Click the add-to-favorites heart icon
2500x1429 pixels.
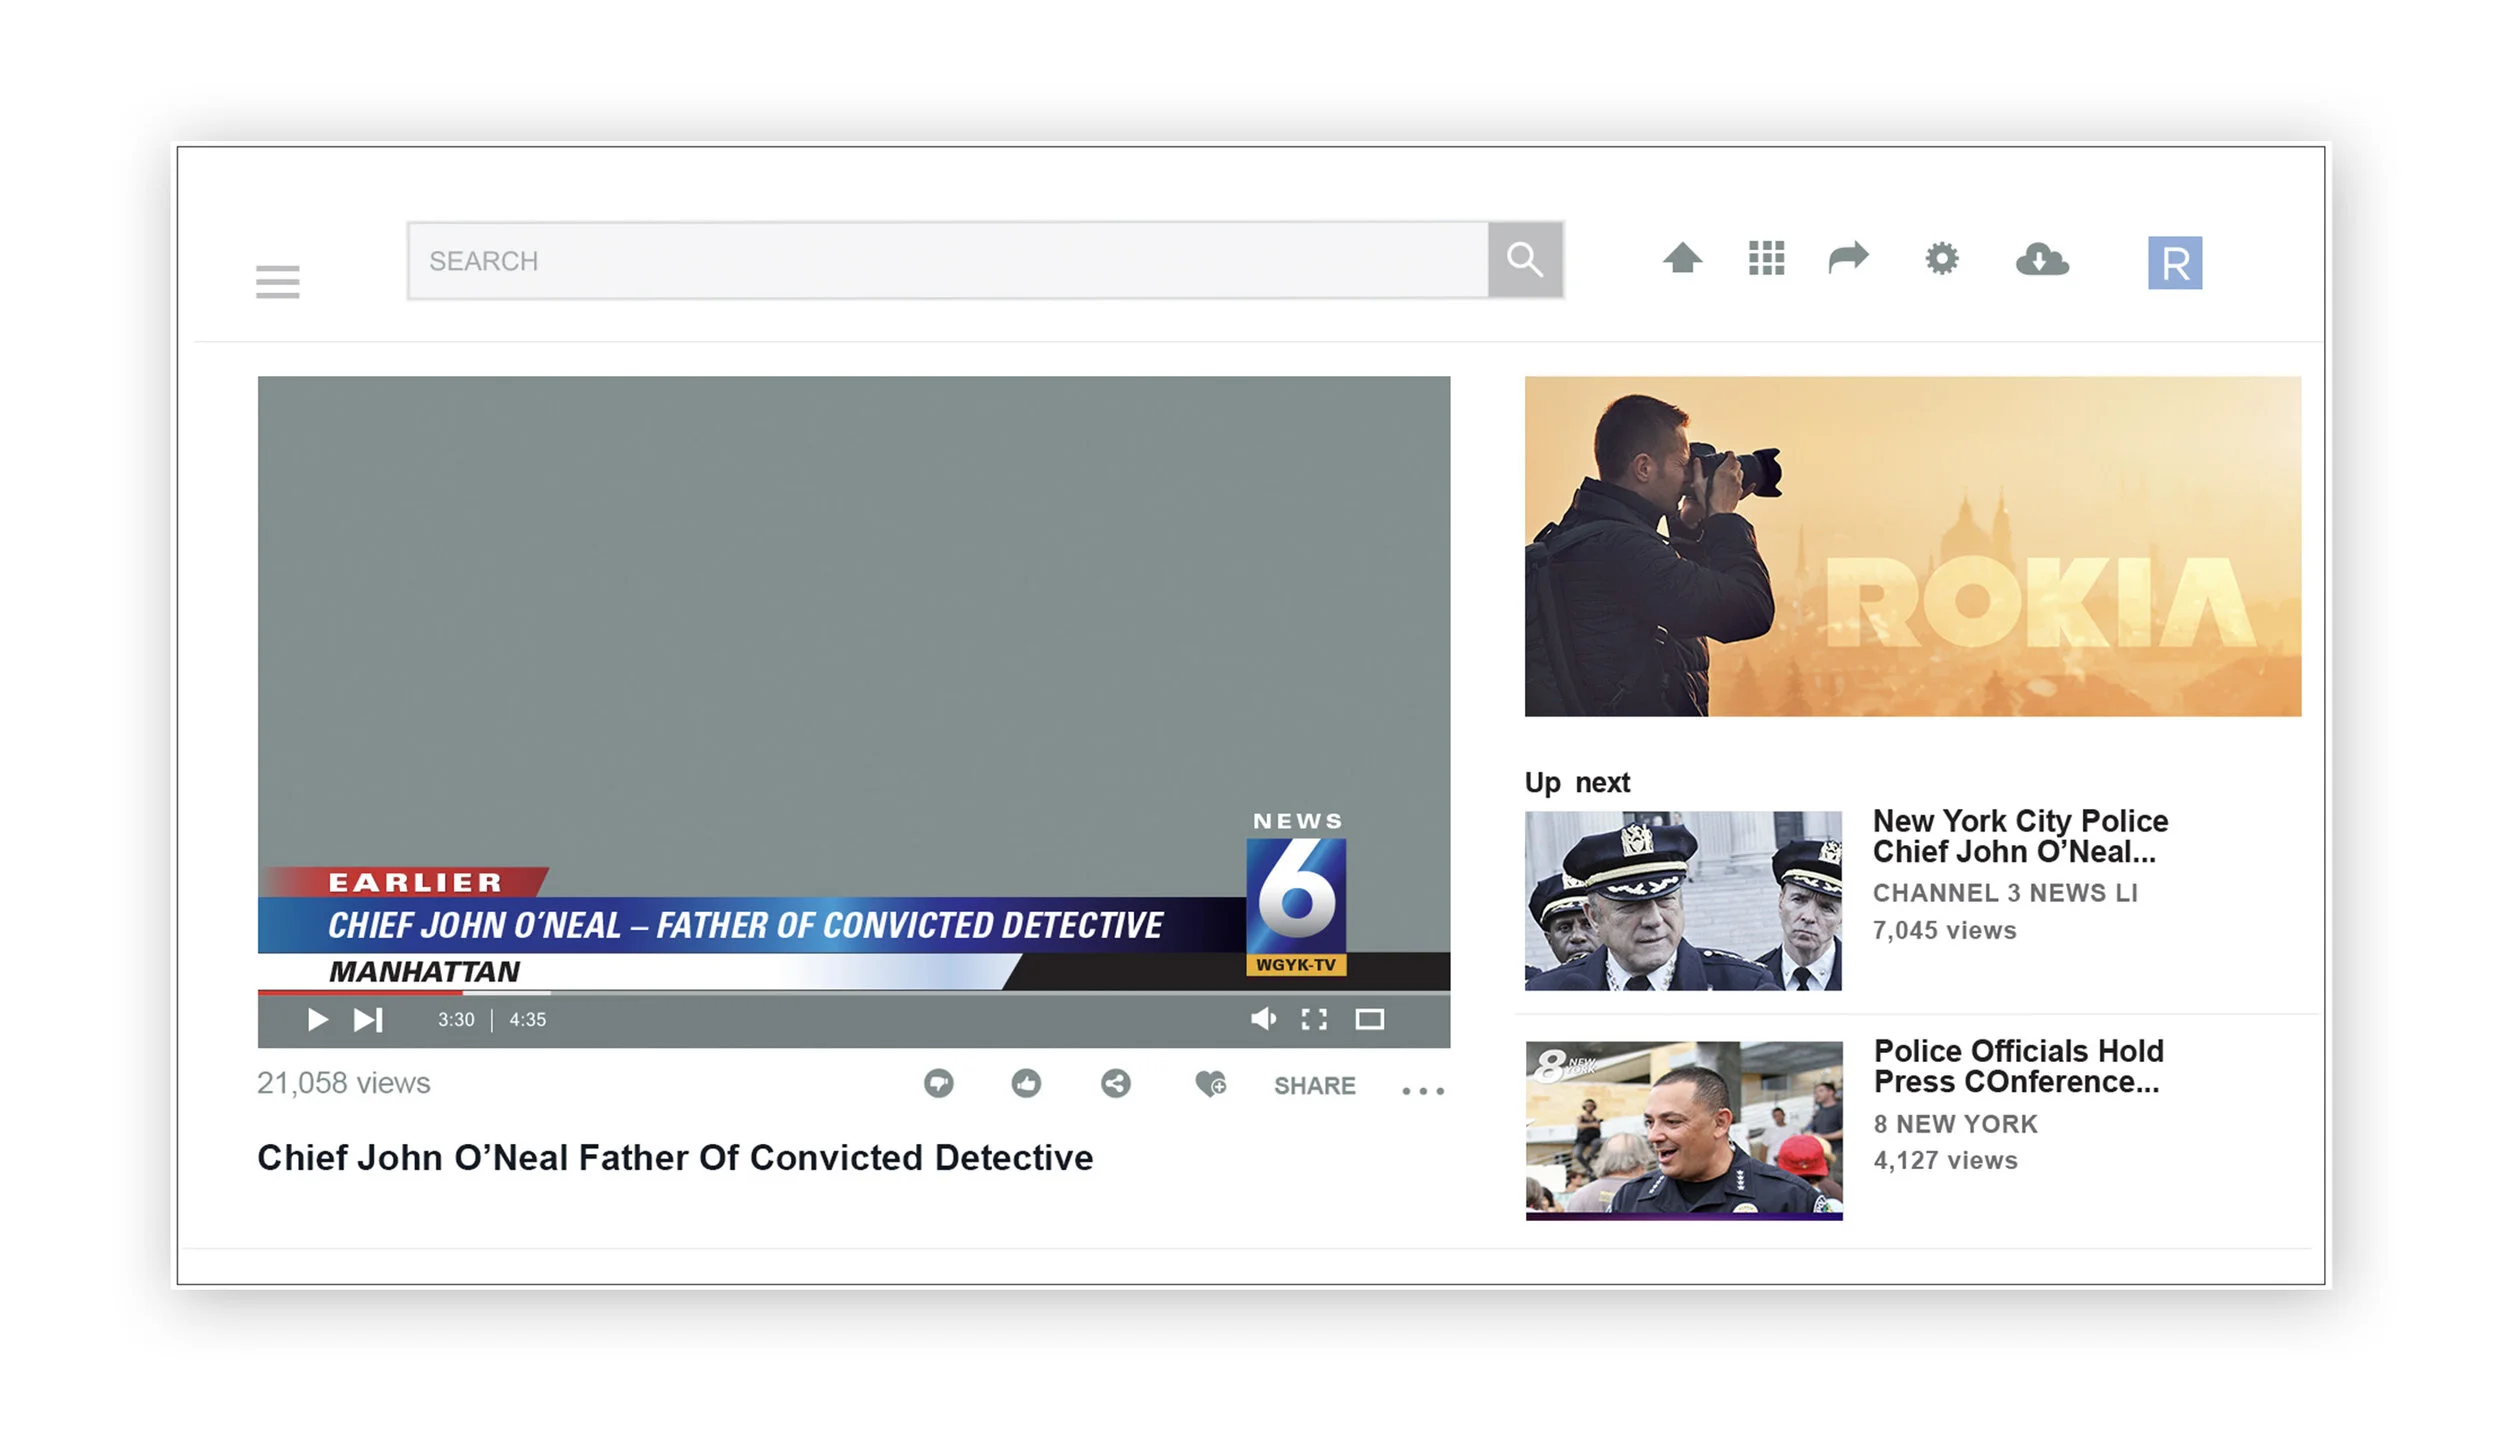(x=1211, y=1084)
